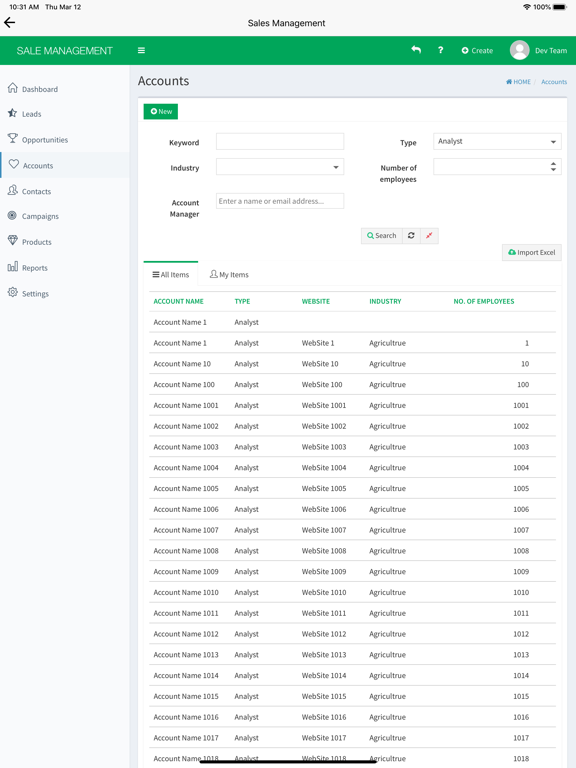Select the All Items tab
Screen dimensions: 576x768
(170, 274)
